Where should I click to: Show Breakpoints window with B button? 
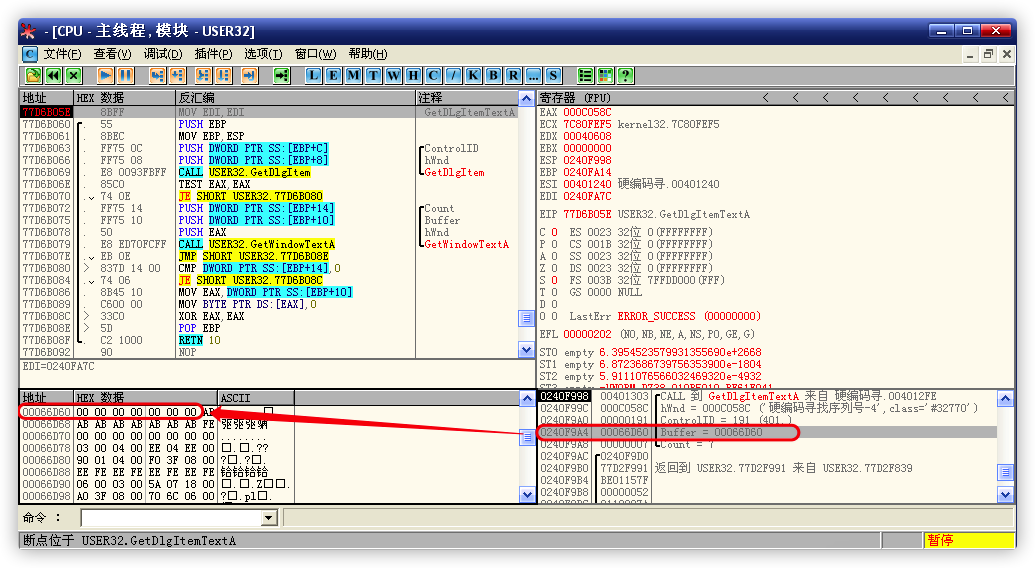pyautogui.click(x=493, y=75)
